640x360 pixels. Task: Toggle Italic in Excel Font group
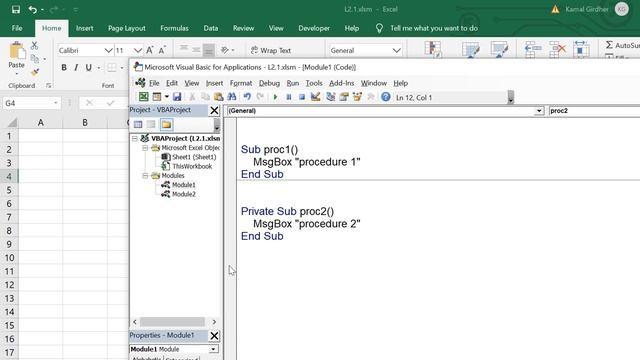pyautogui.click(x=76, y=68)
